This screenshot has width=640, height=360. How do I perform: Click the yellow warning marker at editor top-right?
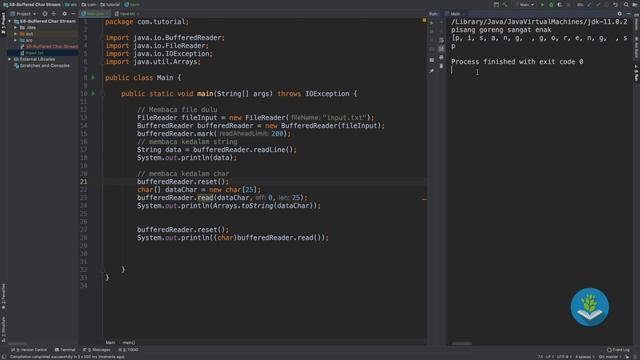pos(424,20)
